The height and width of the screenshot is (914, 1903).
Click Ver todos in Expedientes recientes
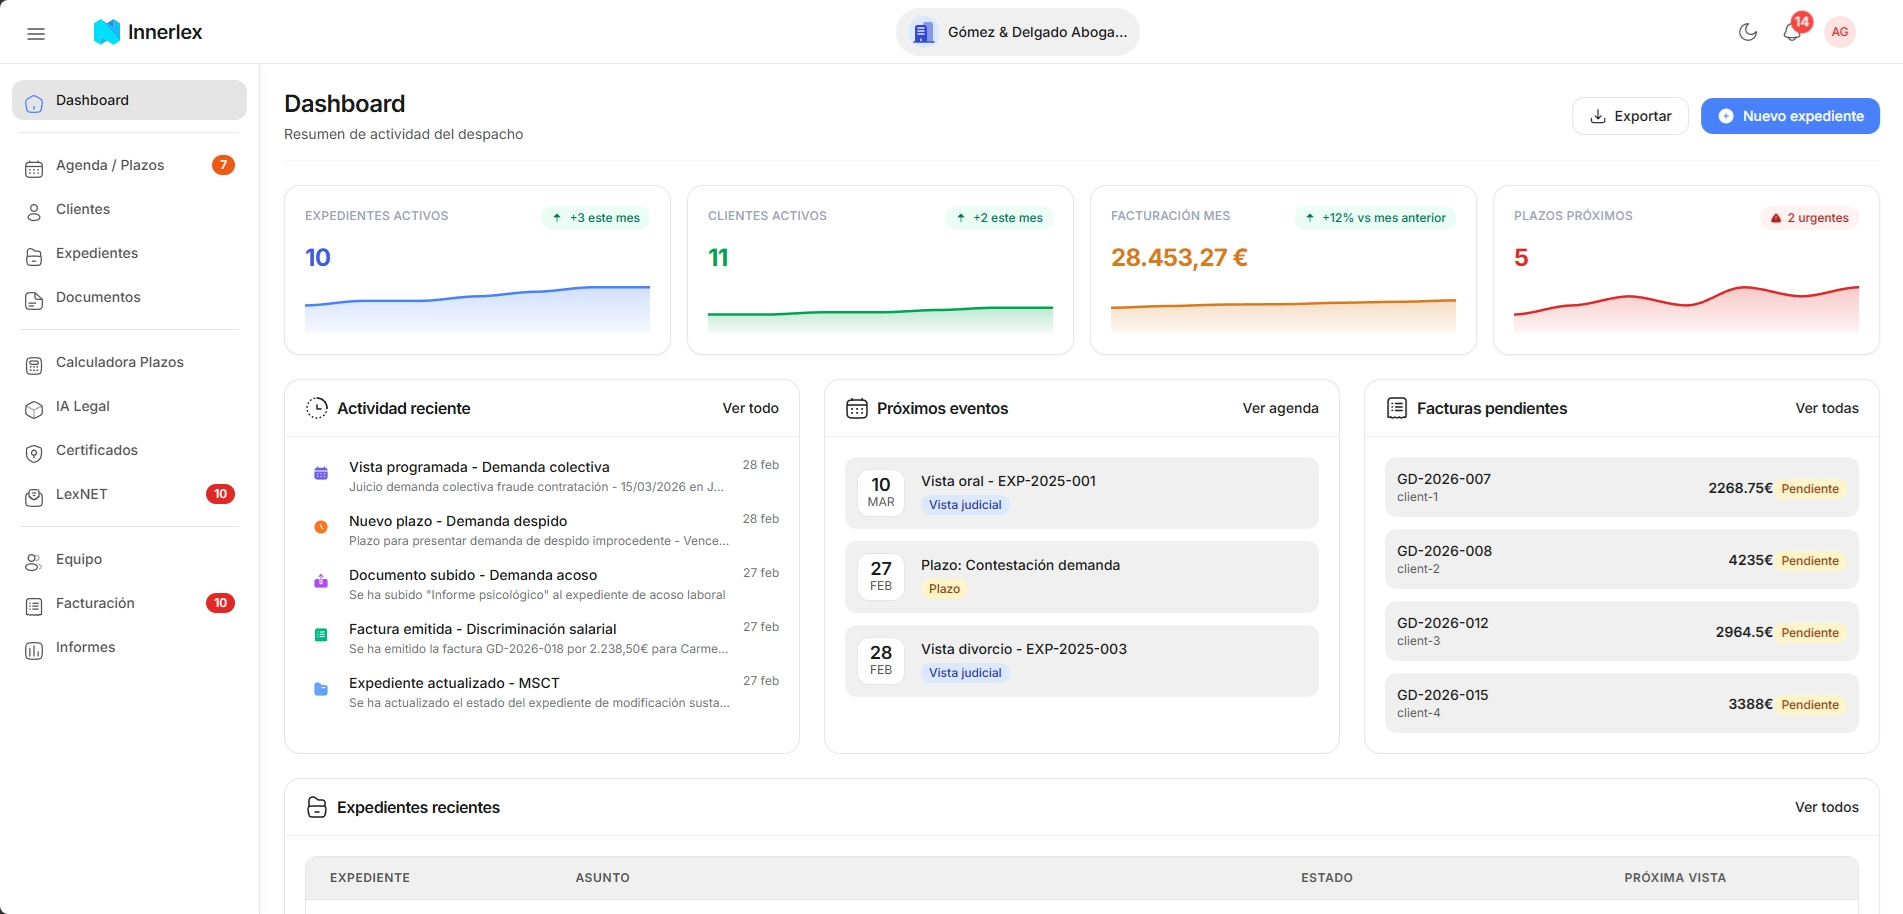(x=1826, y=807)
